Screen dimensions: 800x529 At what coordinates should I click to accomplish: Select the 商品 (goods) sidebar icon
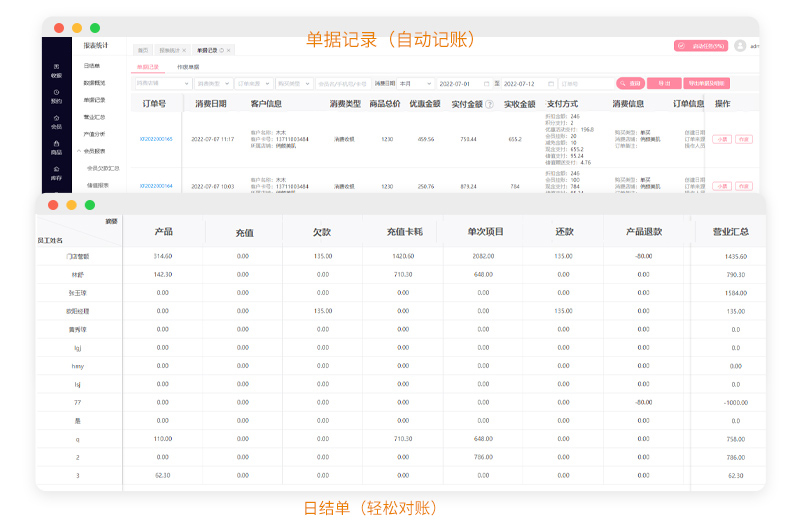(56, 148)
